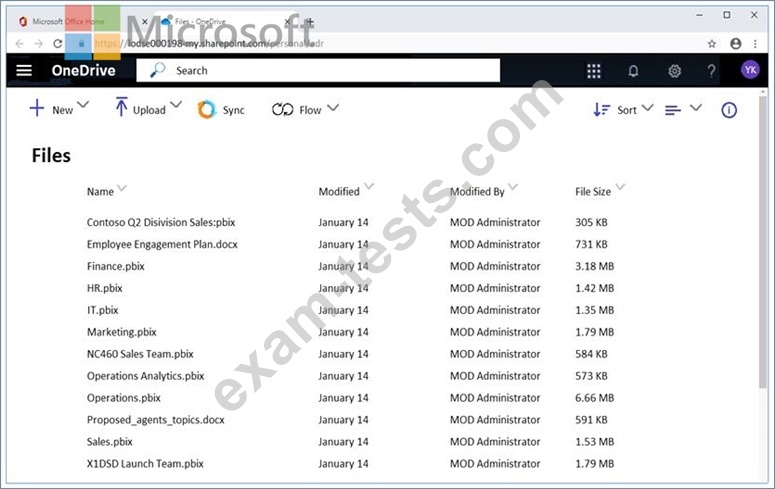The height and width of the screenshot is (489, 775).
Task: Go forward in browser history
Action: pyautogui.click(x=39, y=44)
